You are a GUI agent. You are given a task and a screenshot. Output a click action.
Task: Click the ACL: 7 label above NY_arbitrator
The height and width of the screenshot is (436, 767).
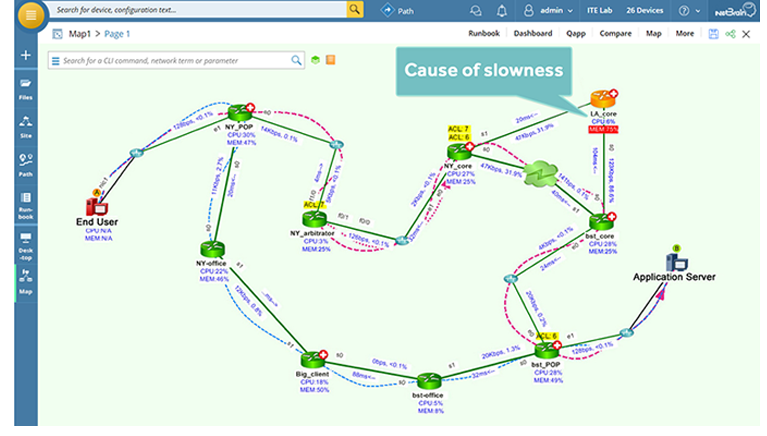pos(314,205)
